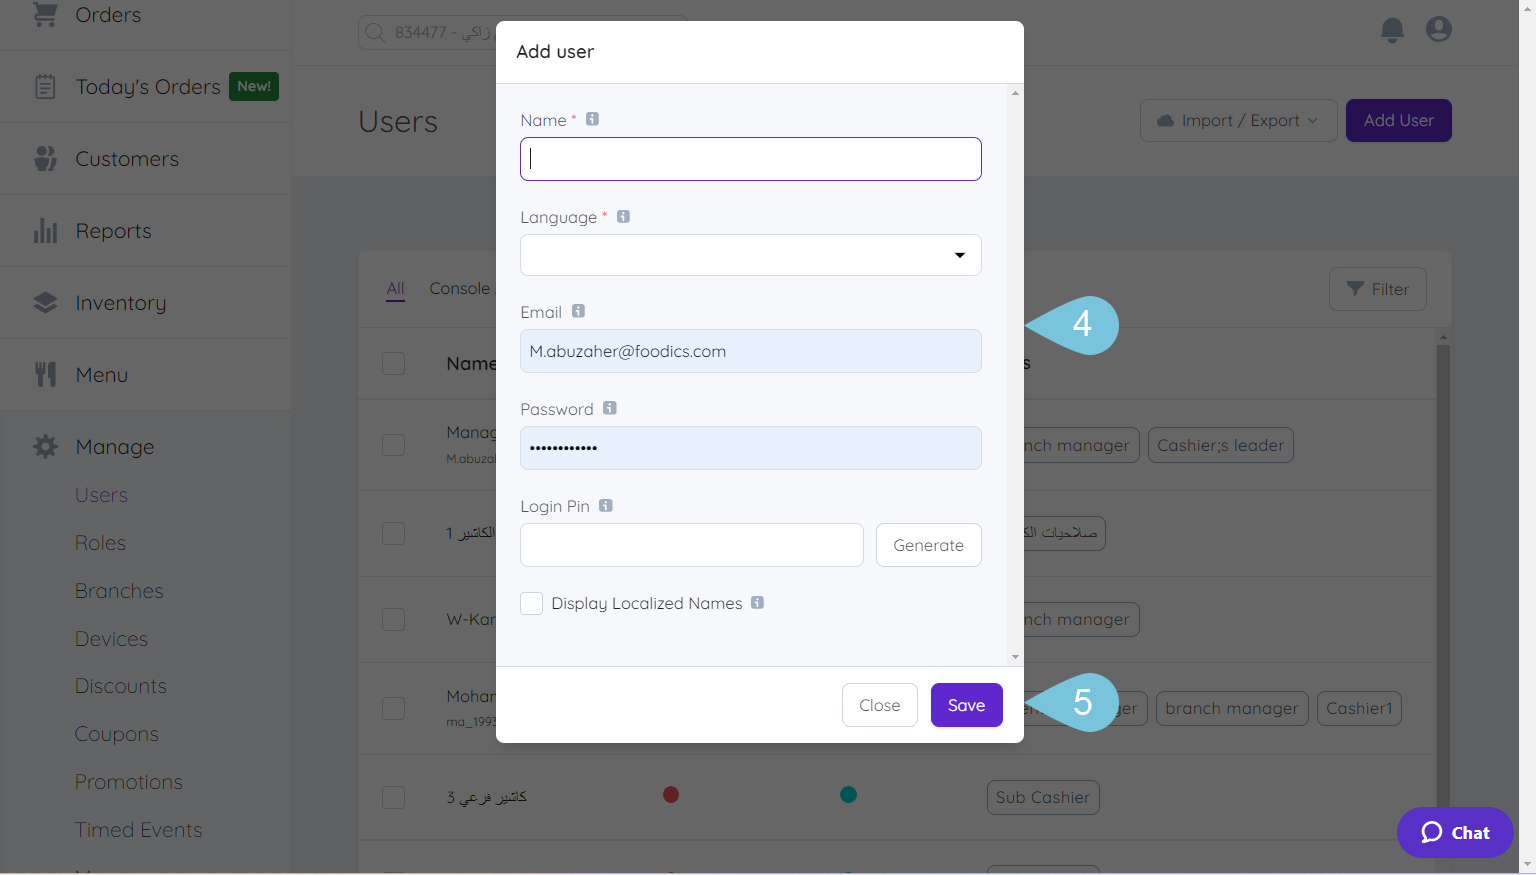Switch to the All tab
Image resolution: width=1536 pixels, height=875 pixels.
(x=396, y=289)
